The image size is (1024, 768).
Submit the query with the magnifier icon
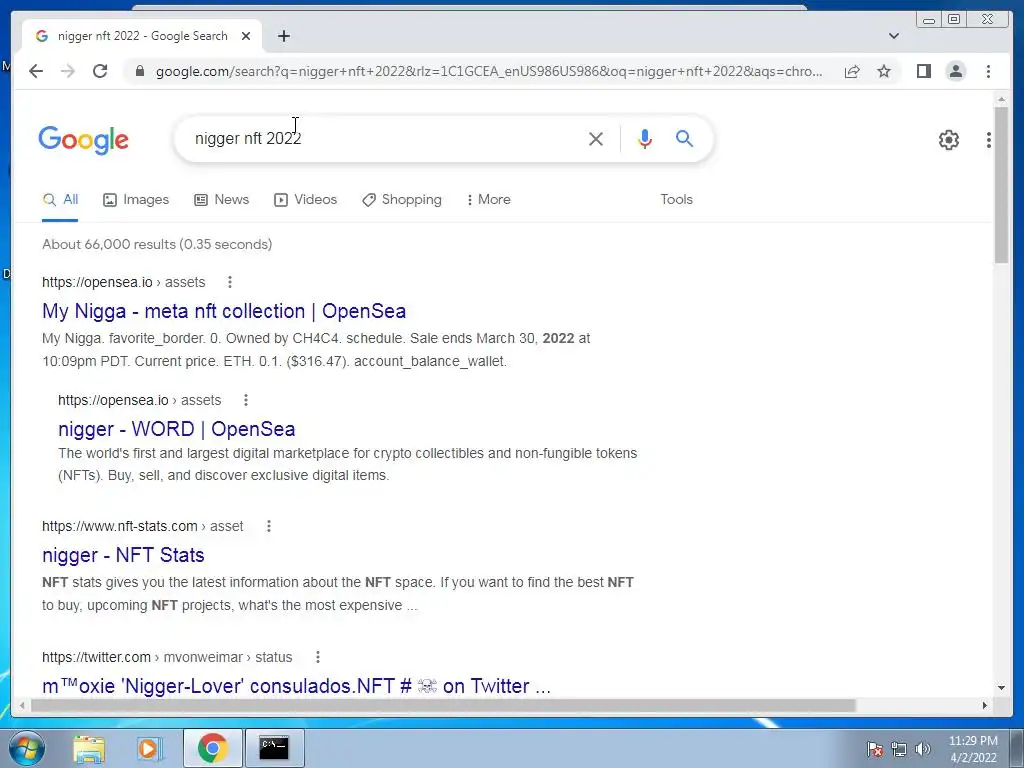(x=684, y=138)
